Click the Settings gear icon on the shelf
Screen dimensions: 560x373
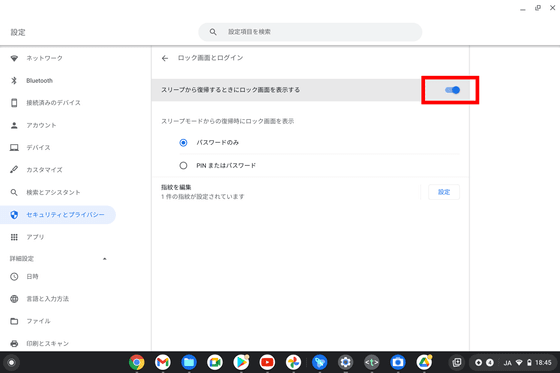pos(345,362)
